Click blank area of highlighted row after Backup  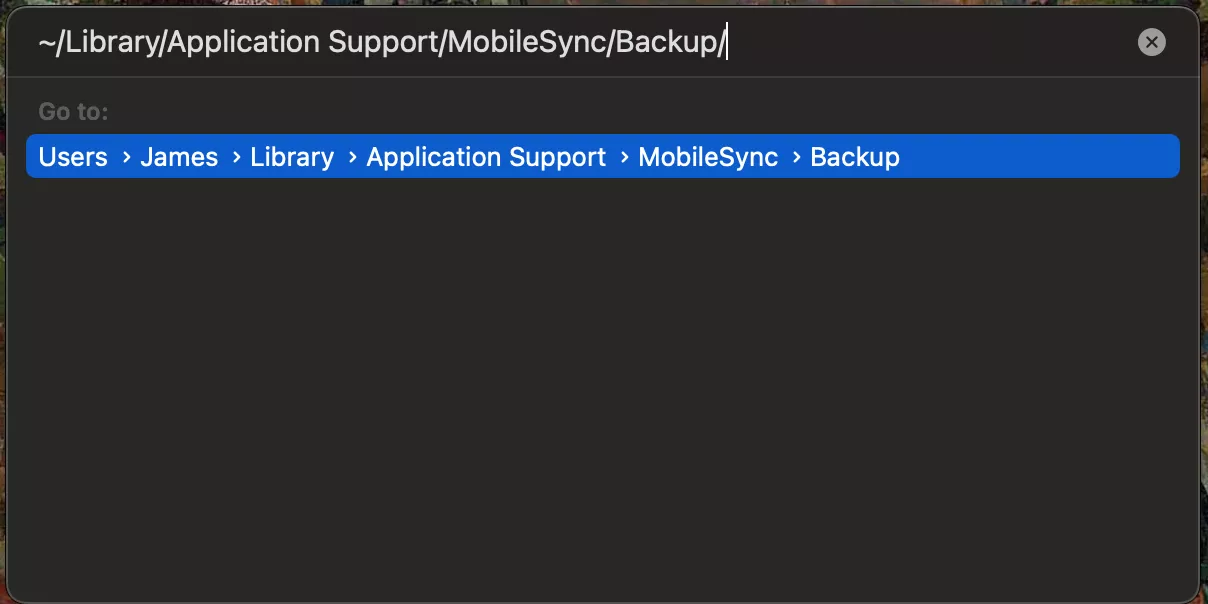(x=1040, y=157)
